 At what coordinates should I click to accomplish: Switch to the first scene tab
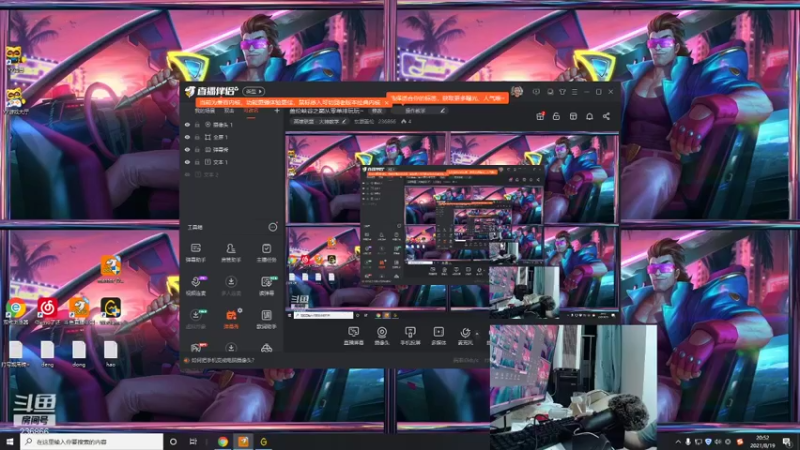[205, 111]
